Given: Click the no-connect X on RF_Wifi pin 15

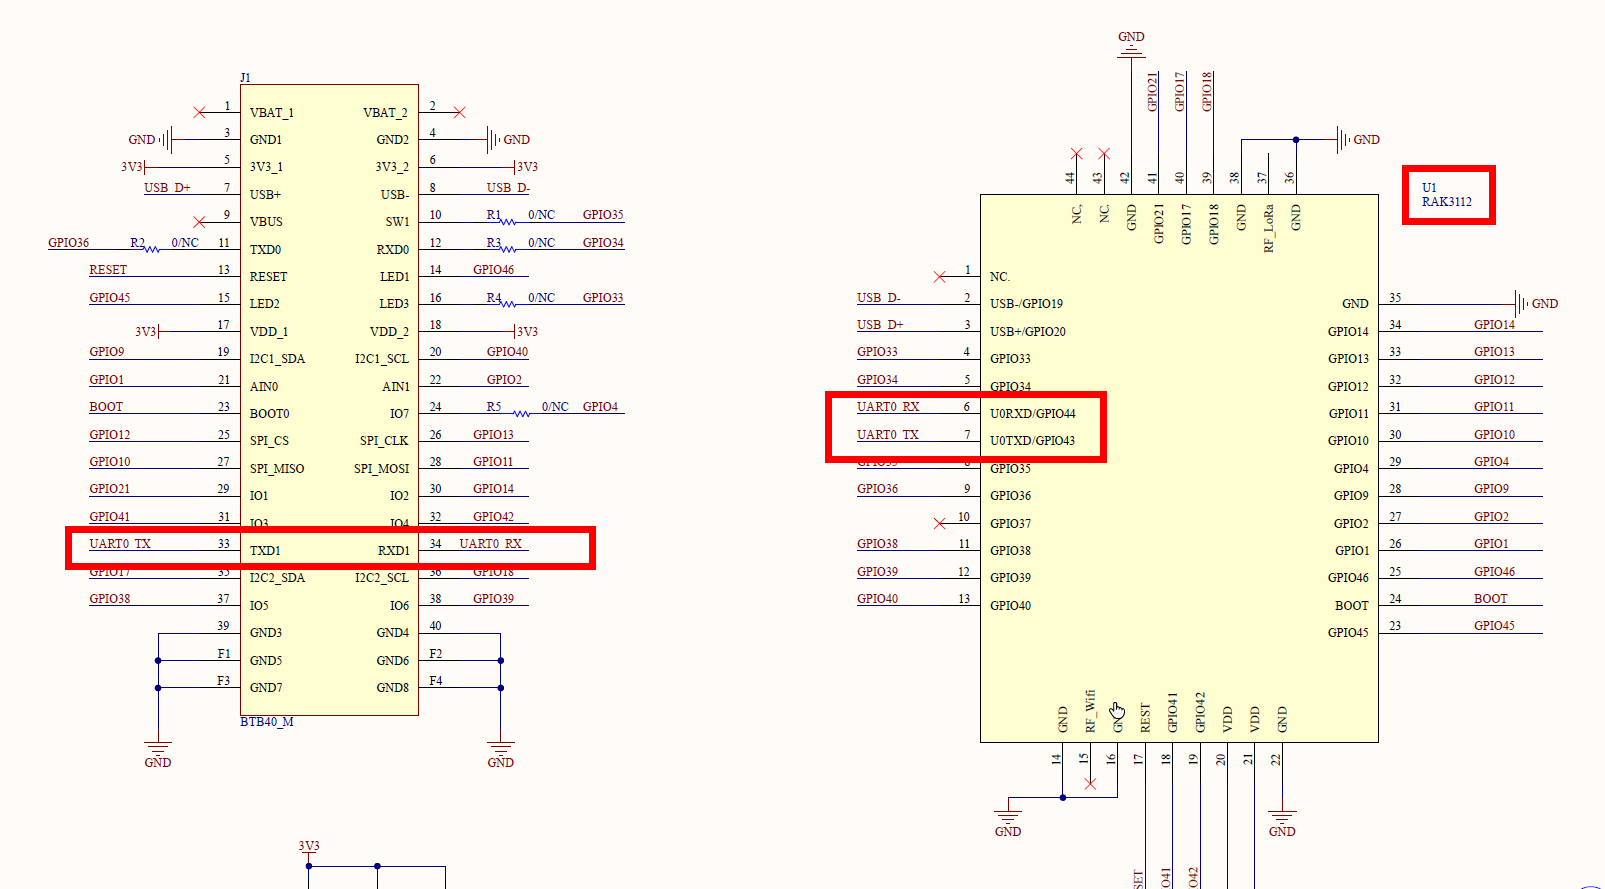Looking at the screenshot, I should pyautogui.click(x=1090, y=784).
